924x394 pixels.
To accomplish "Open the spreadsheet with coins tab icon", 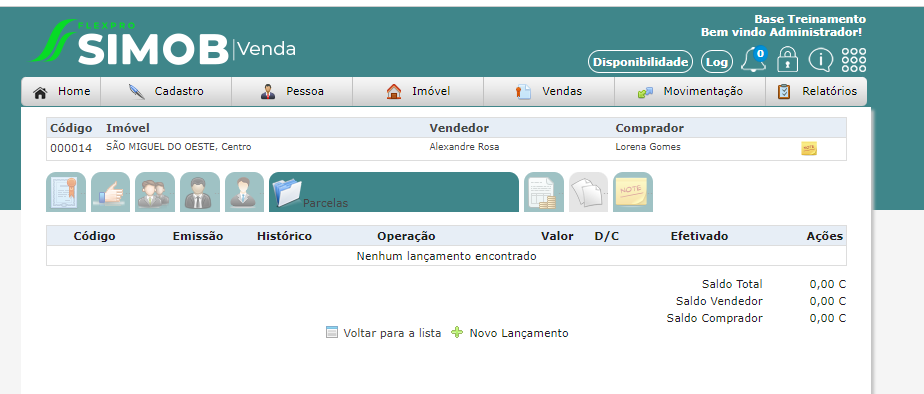I will point(544,192).
